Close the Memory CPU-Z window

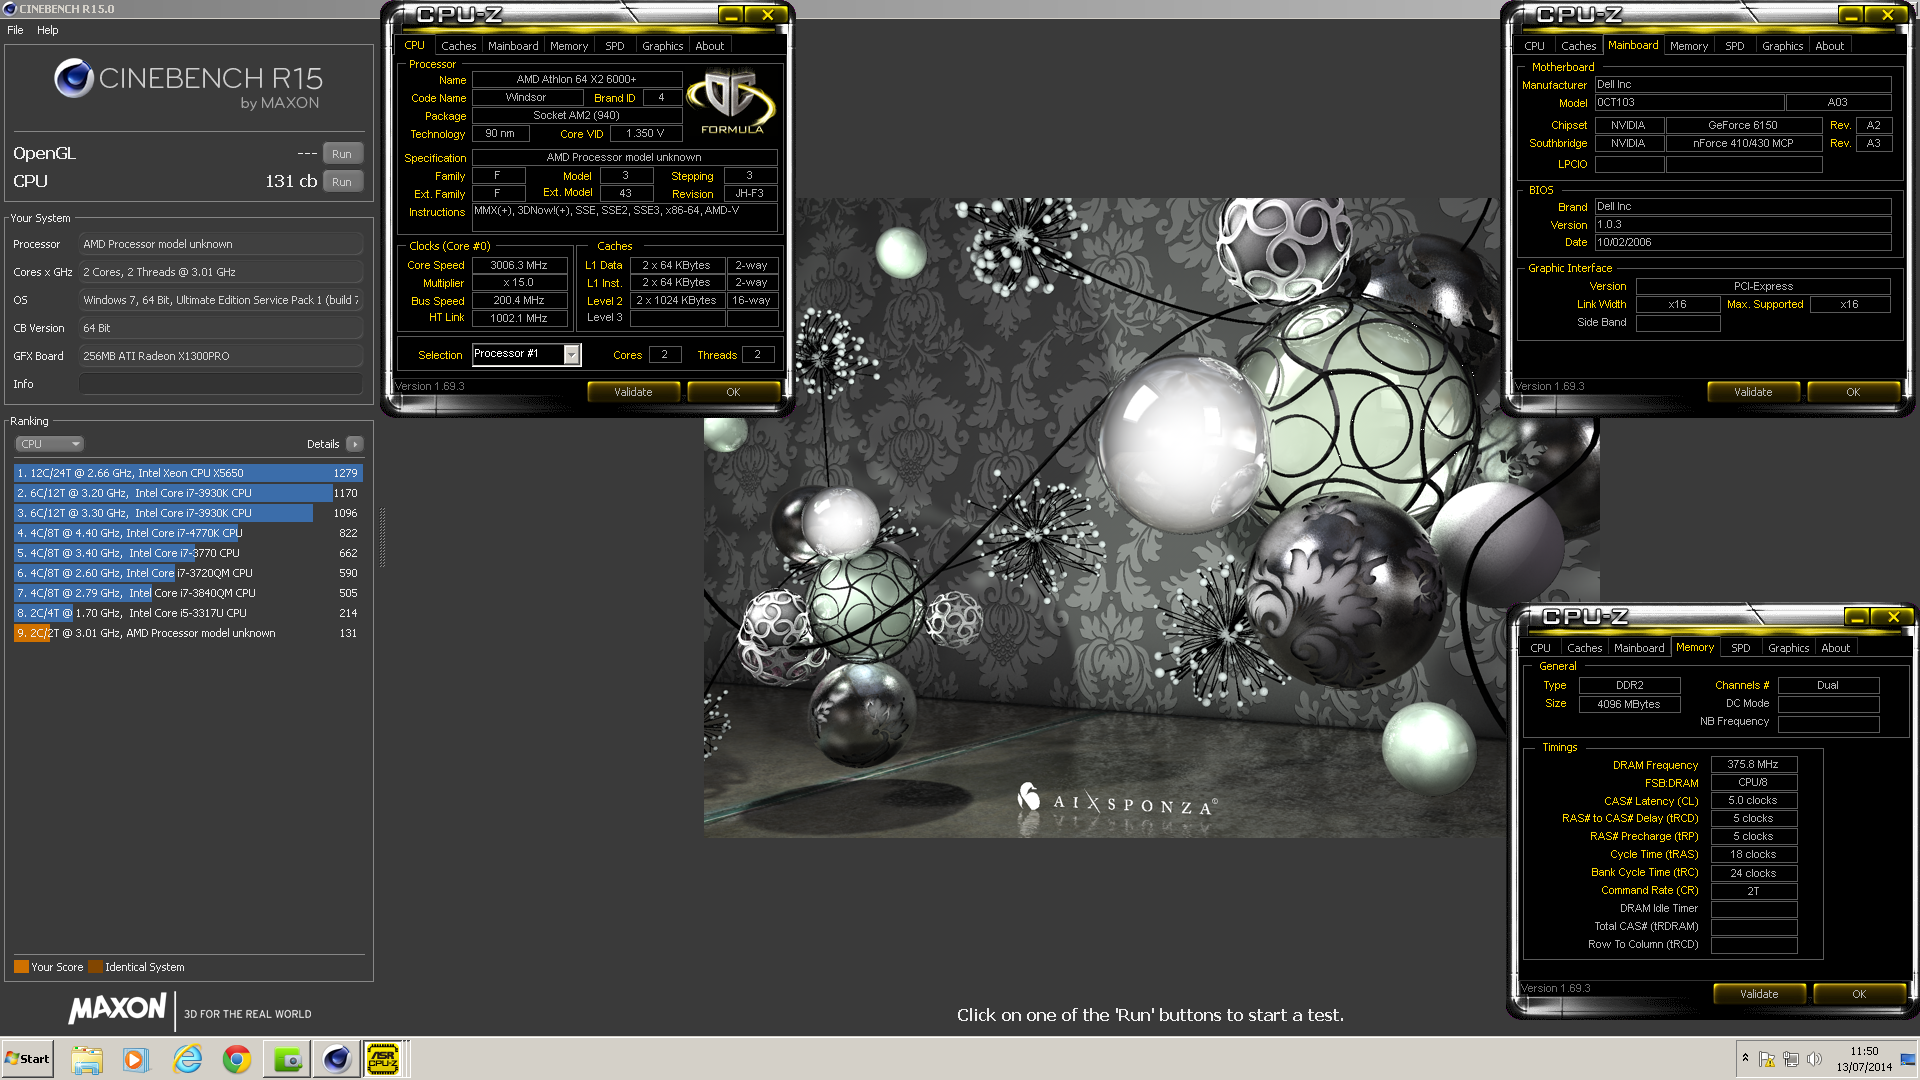coord(1893,617)
